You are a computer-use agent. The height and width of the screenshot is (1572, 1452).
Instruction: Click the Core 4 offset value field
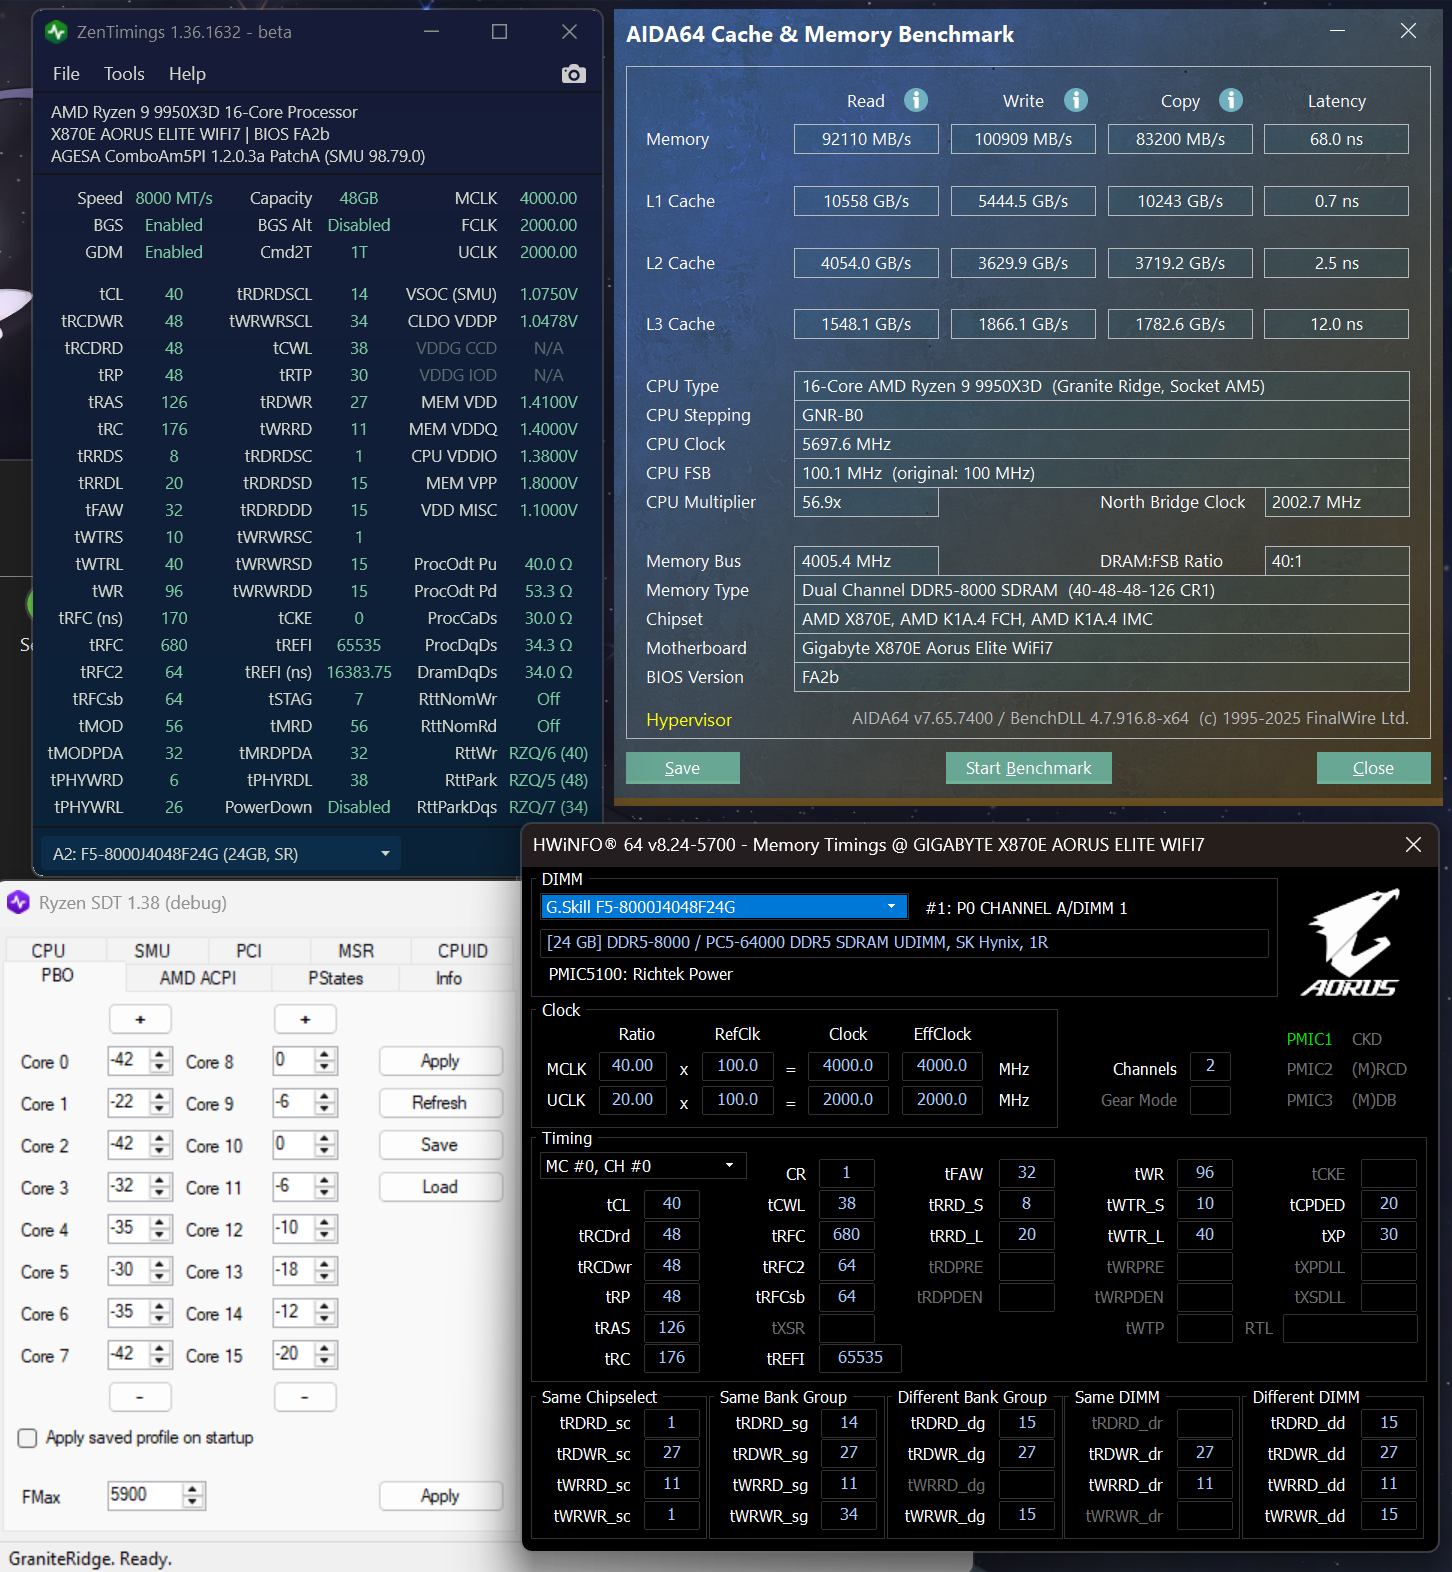129,1229
